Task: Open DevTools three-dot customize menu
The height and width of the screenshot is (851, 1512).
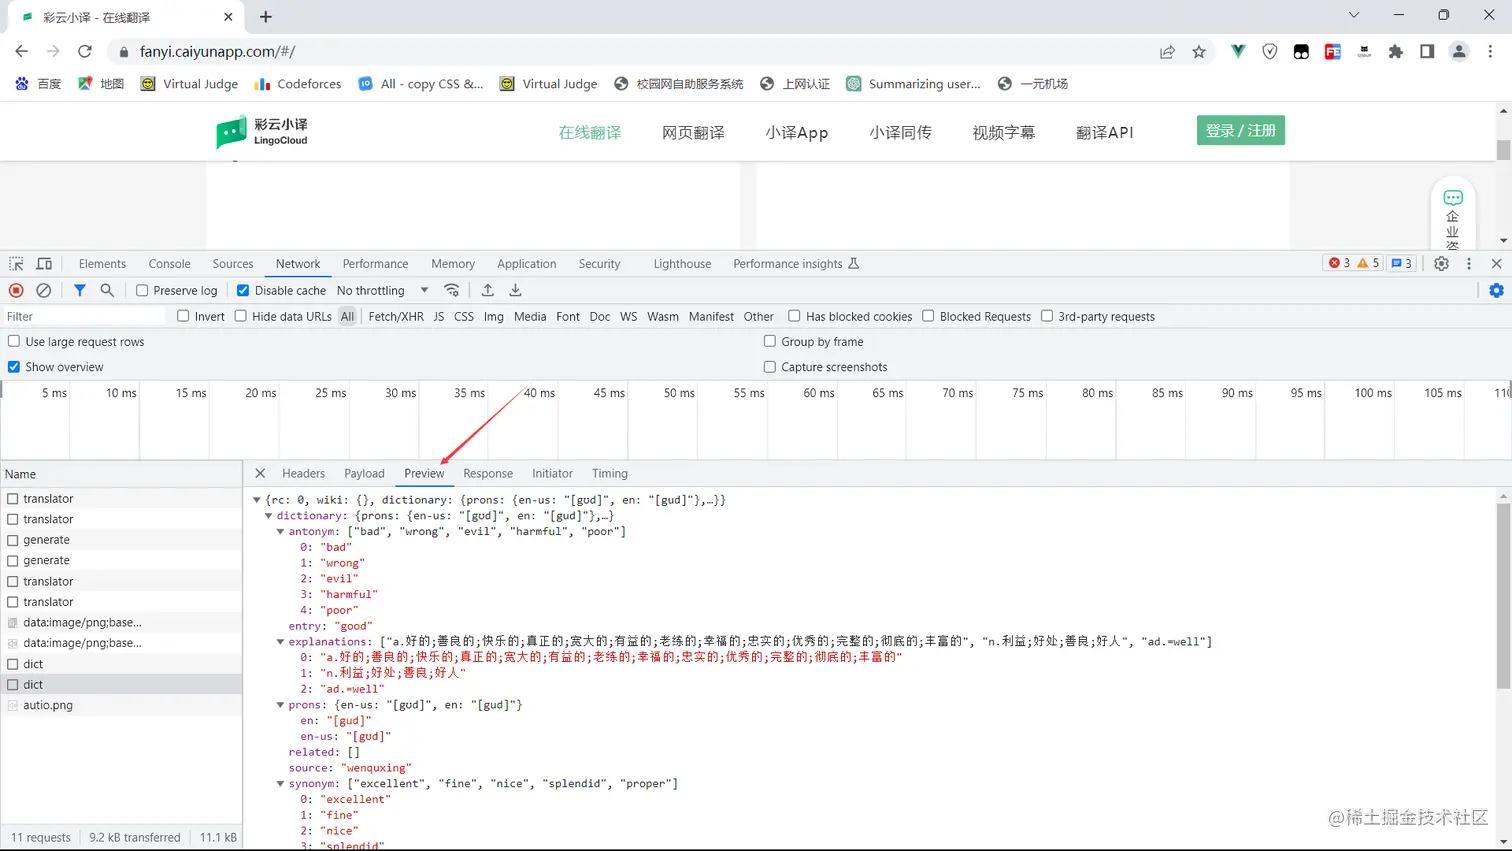Action: [1469, 264]
